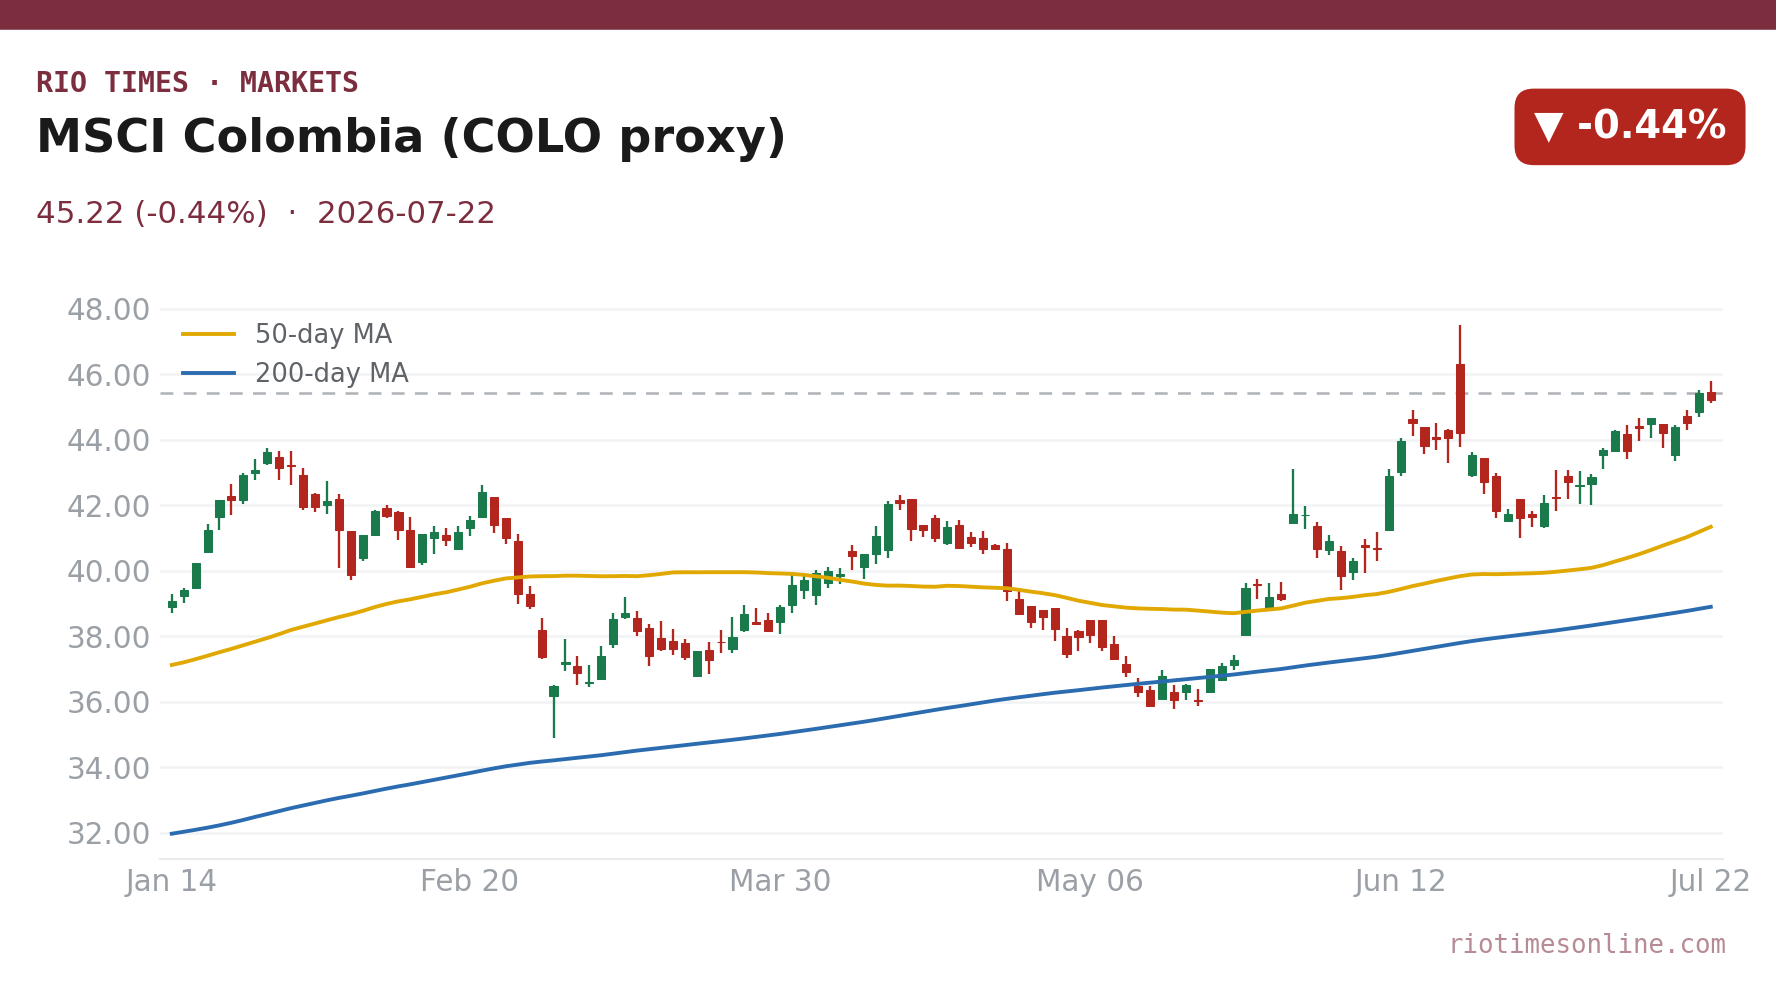Click the green candle with low wick near 35

click(x=554, y=711)
